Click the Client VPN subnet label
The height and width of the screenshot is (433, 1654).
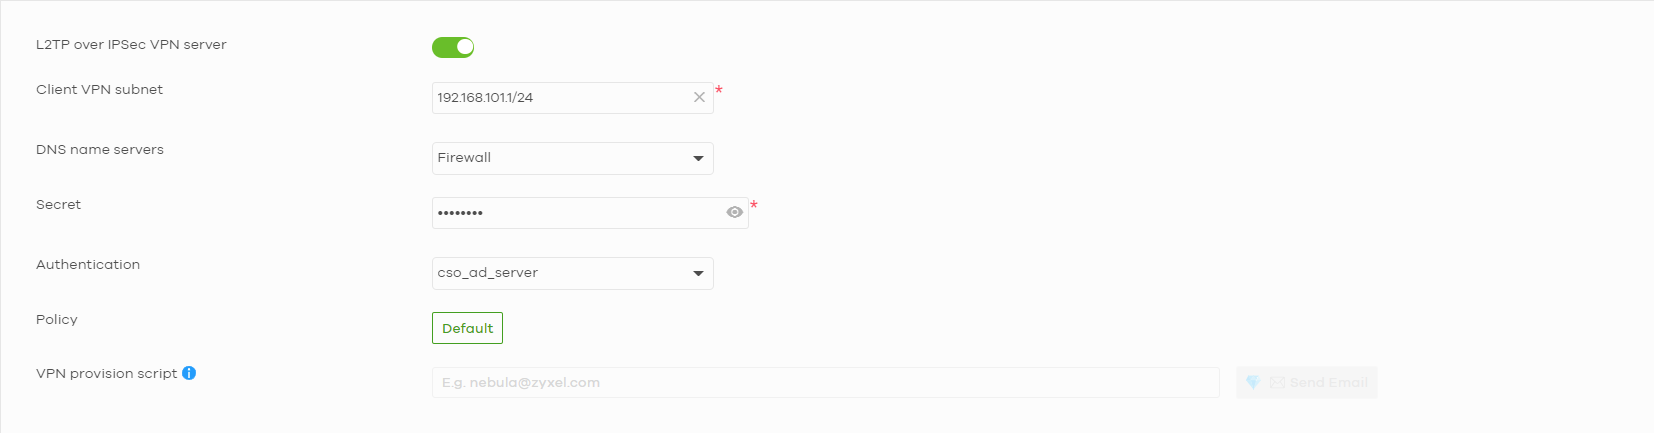pos(99,90)
